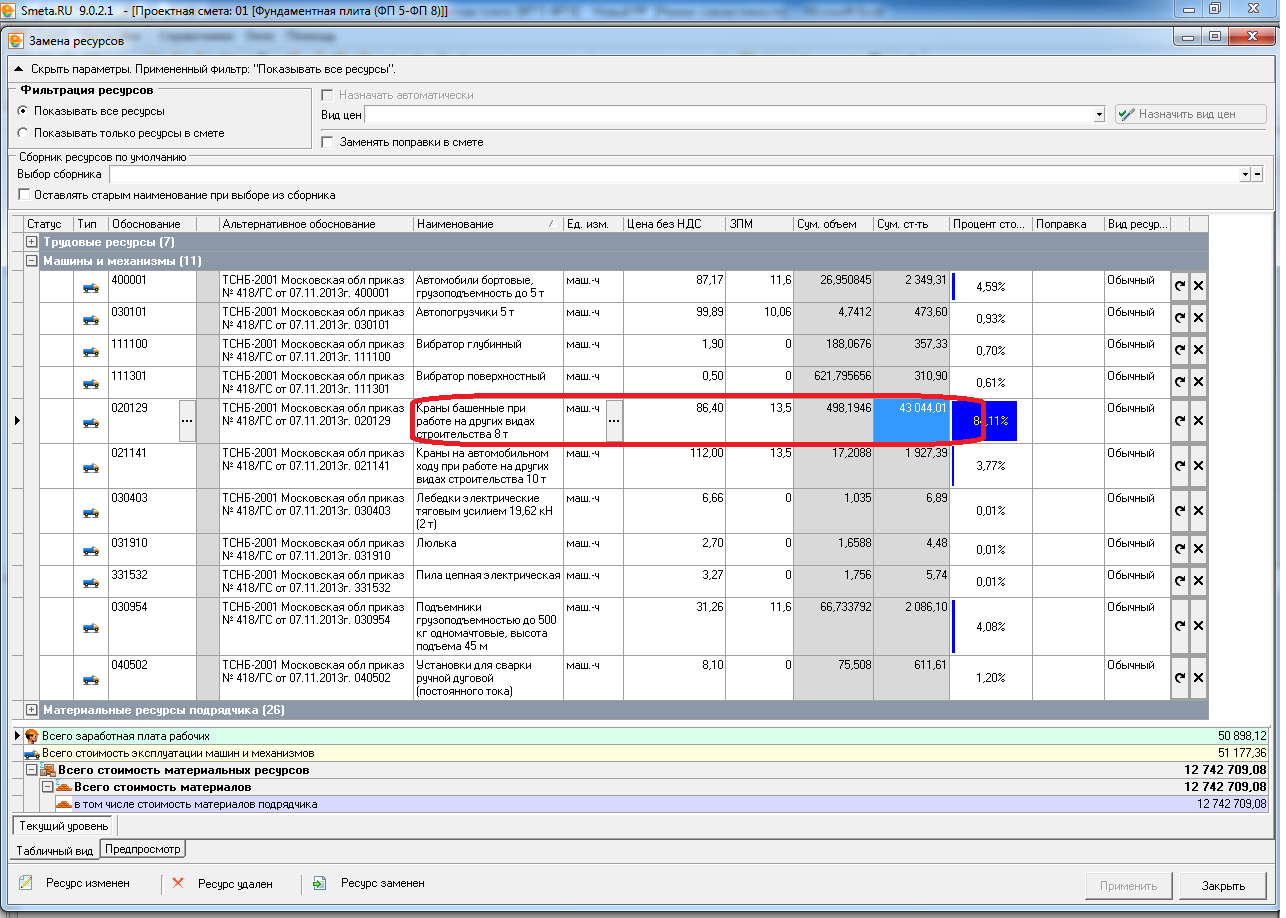Delete resource 400001 with its X icon
The width and height of the screenshot is (1286, 918).
point(1198,286)
